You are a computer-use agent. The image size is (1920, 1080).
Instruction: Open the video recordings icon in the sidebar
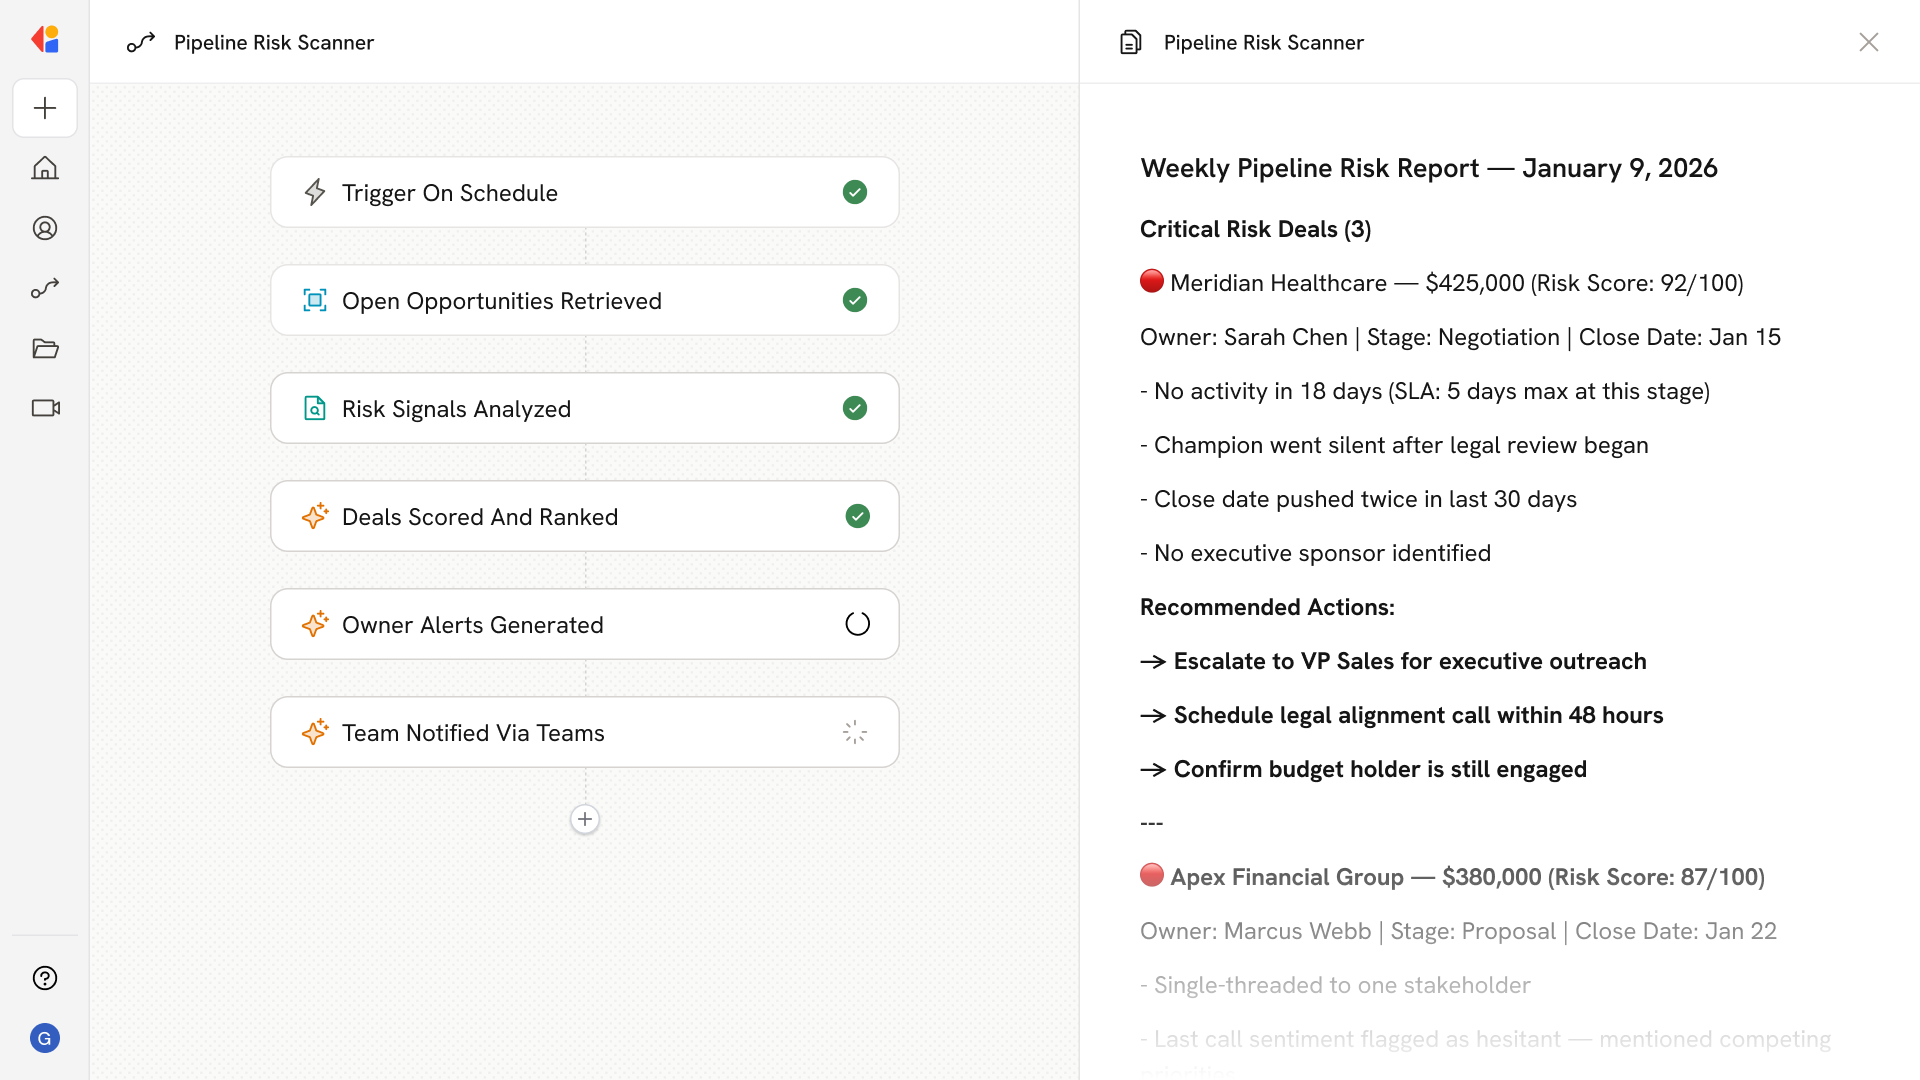click(45, 408)
